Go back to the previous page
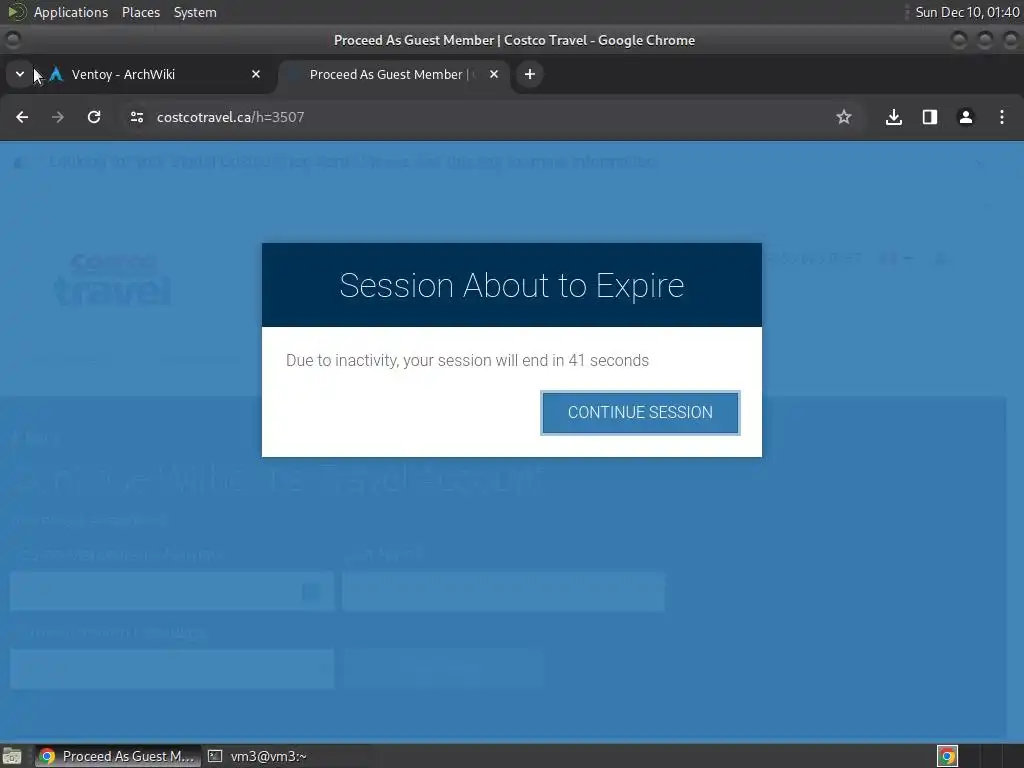 tap(22, 117)
